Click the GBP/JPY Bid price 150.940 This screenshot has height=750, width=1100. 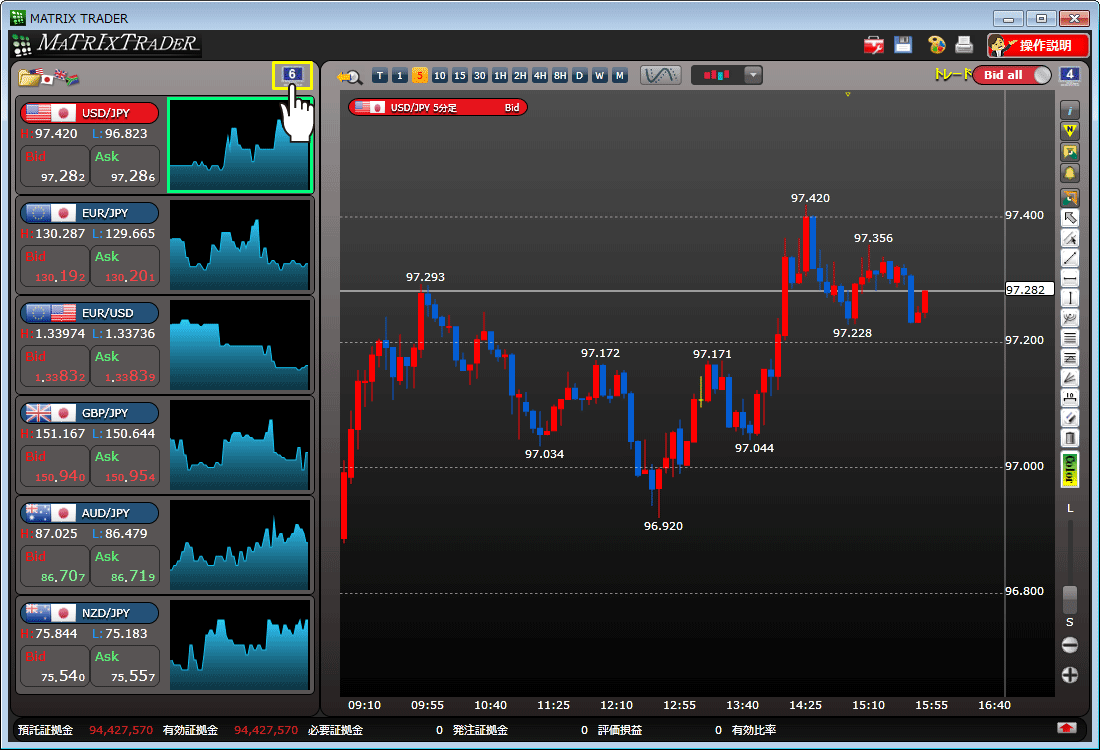coord(55,467)
